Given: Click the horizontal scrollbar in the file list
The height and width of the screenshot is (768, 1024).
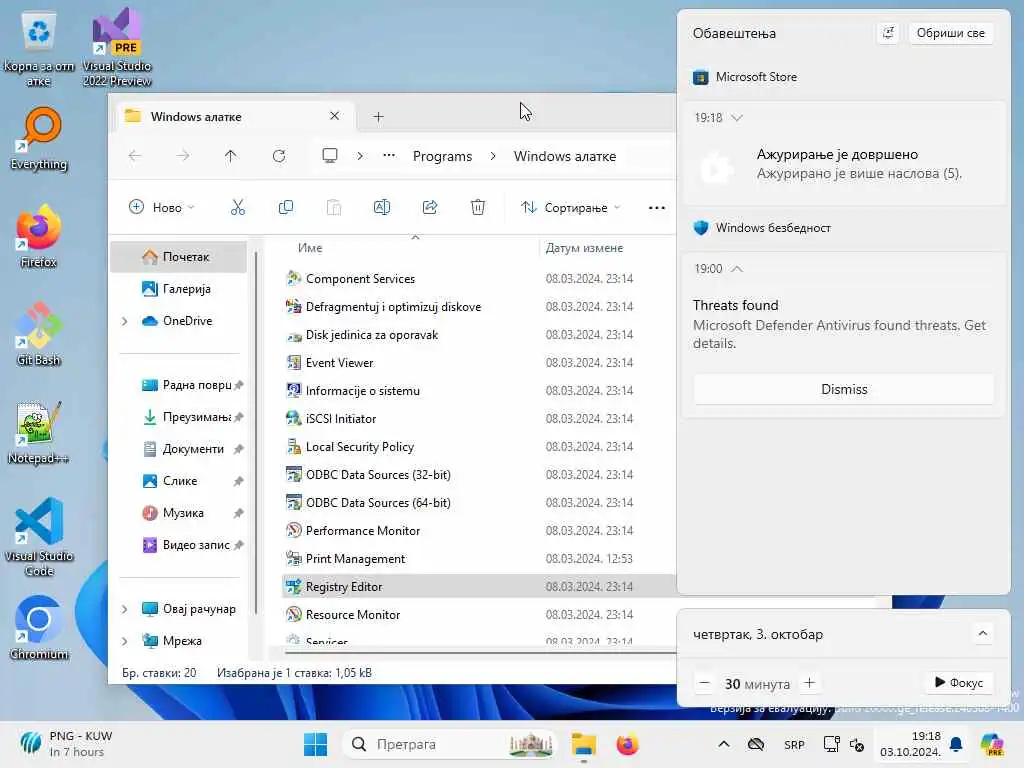Looking at the screenshot, I should coord(480,651).
